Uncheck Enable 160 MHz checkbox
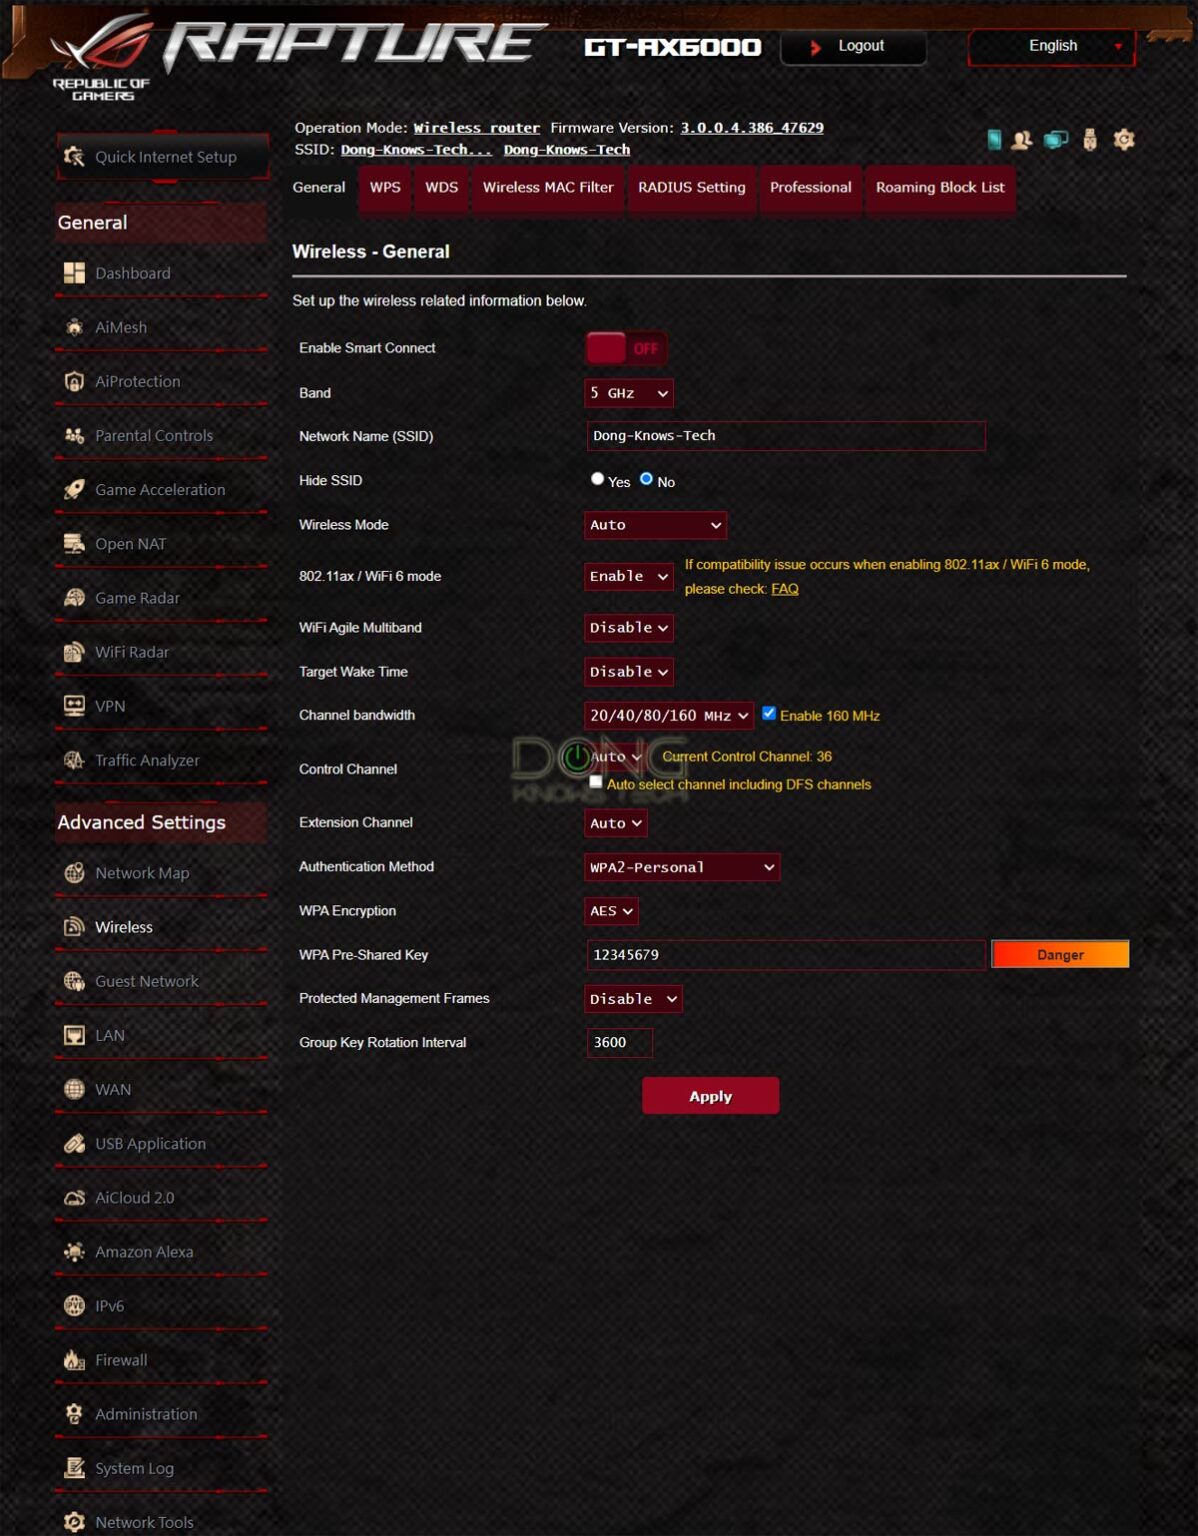 769,714
